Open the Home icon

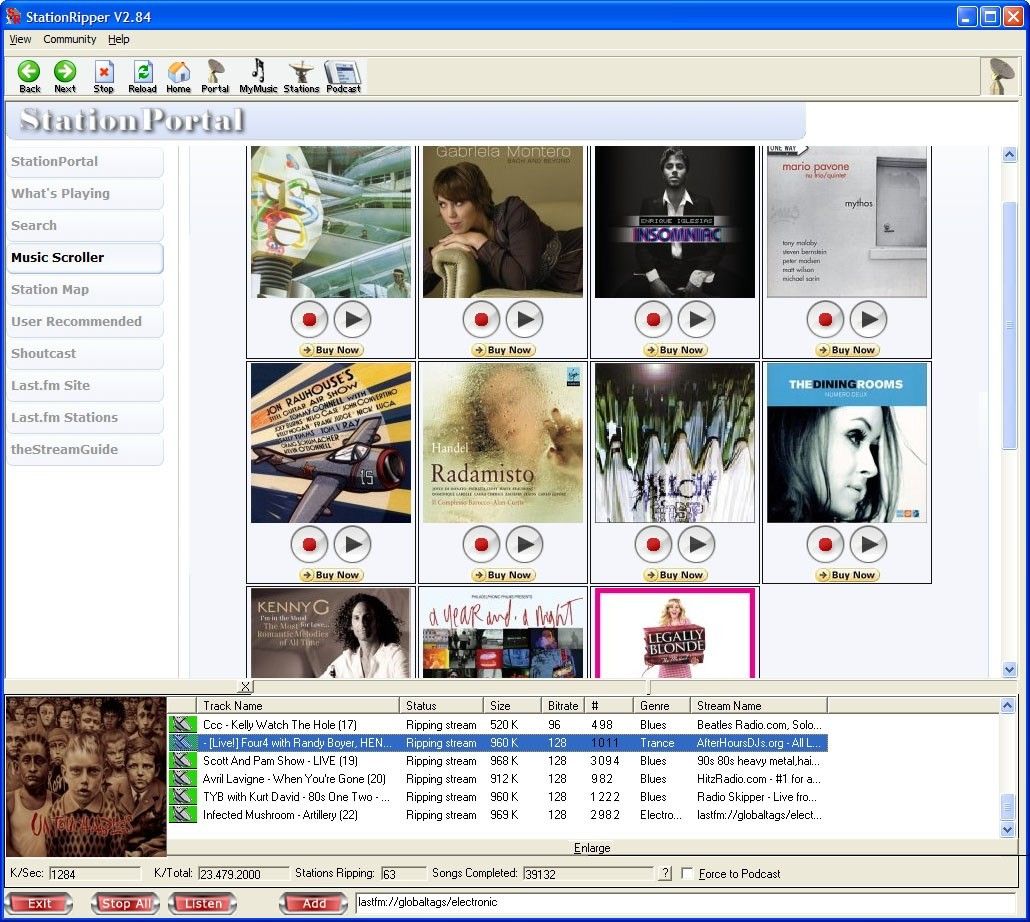coord(178,70)
